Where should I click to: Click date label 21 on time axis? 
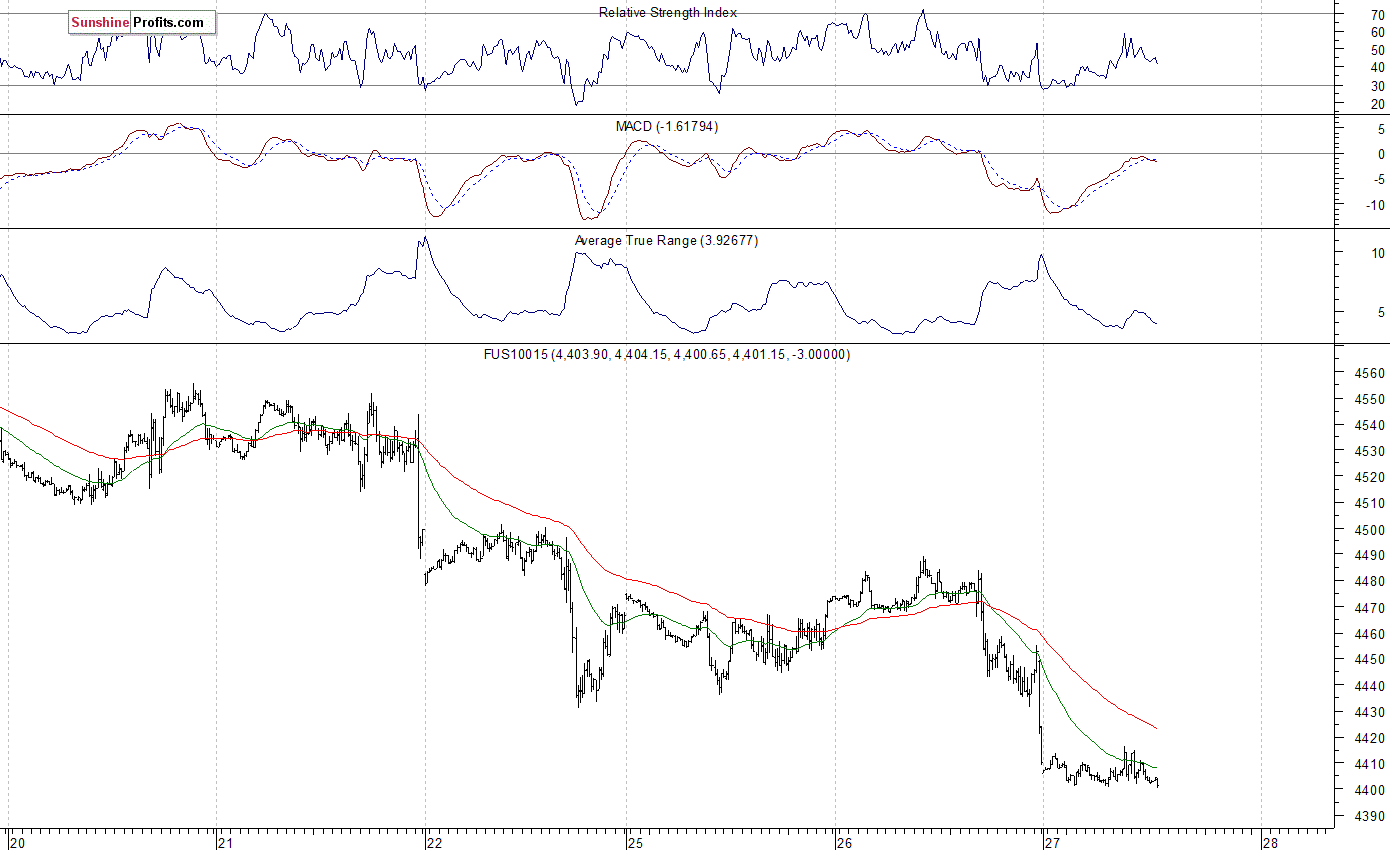225,842
